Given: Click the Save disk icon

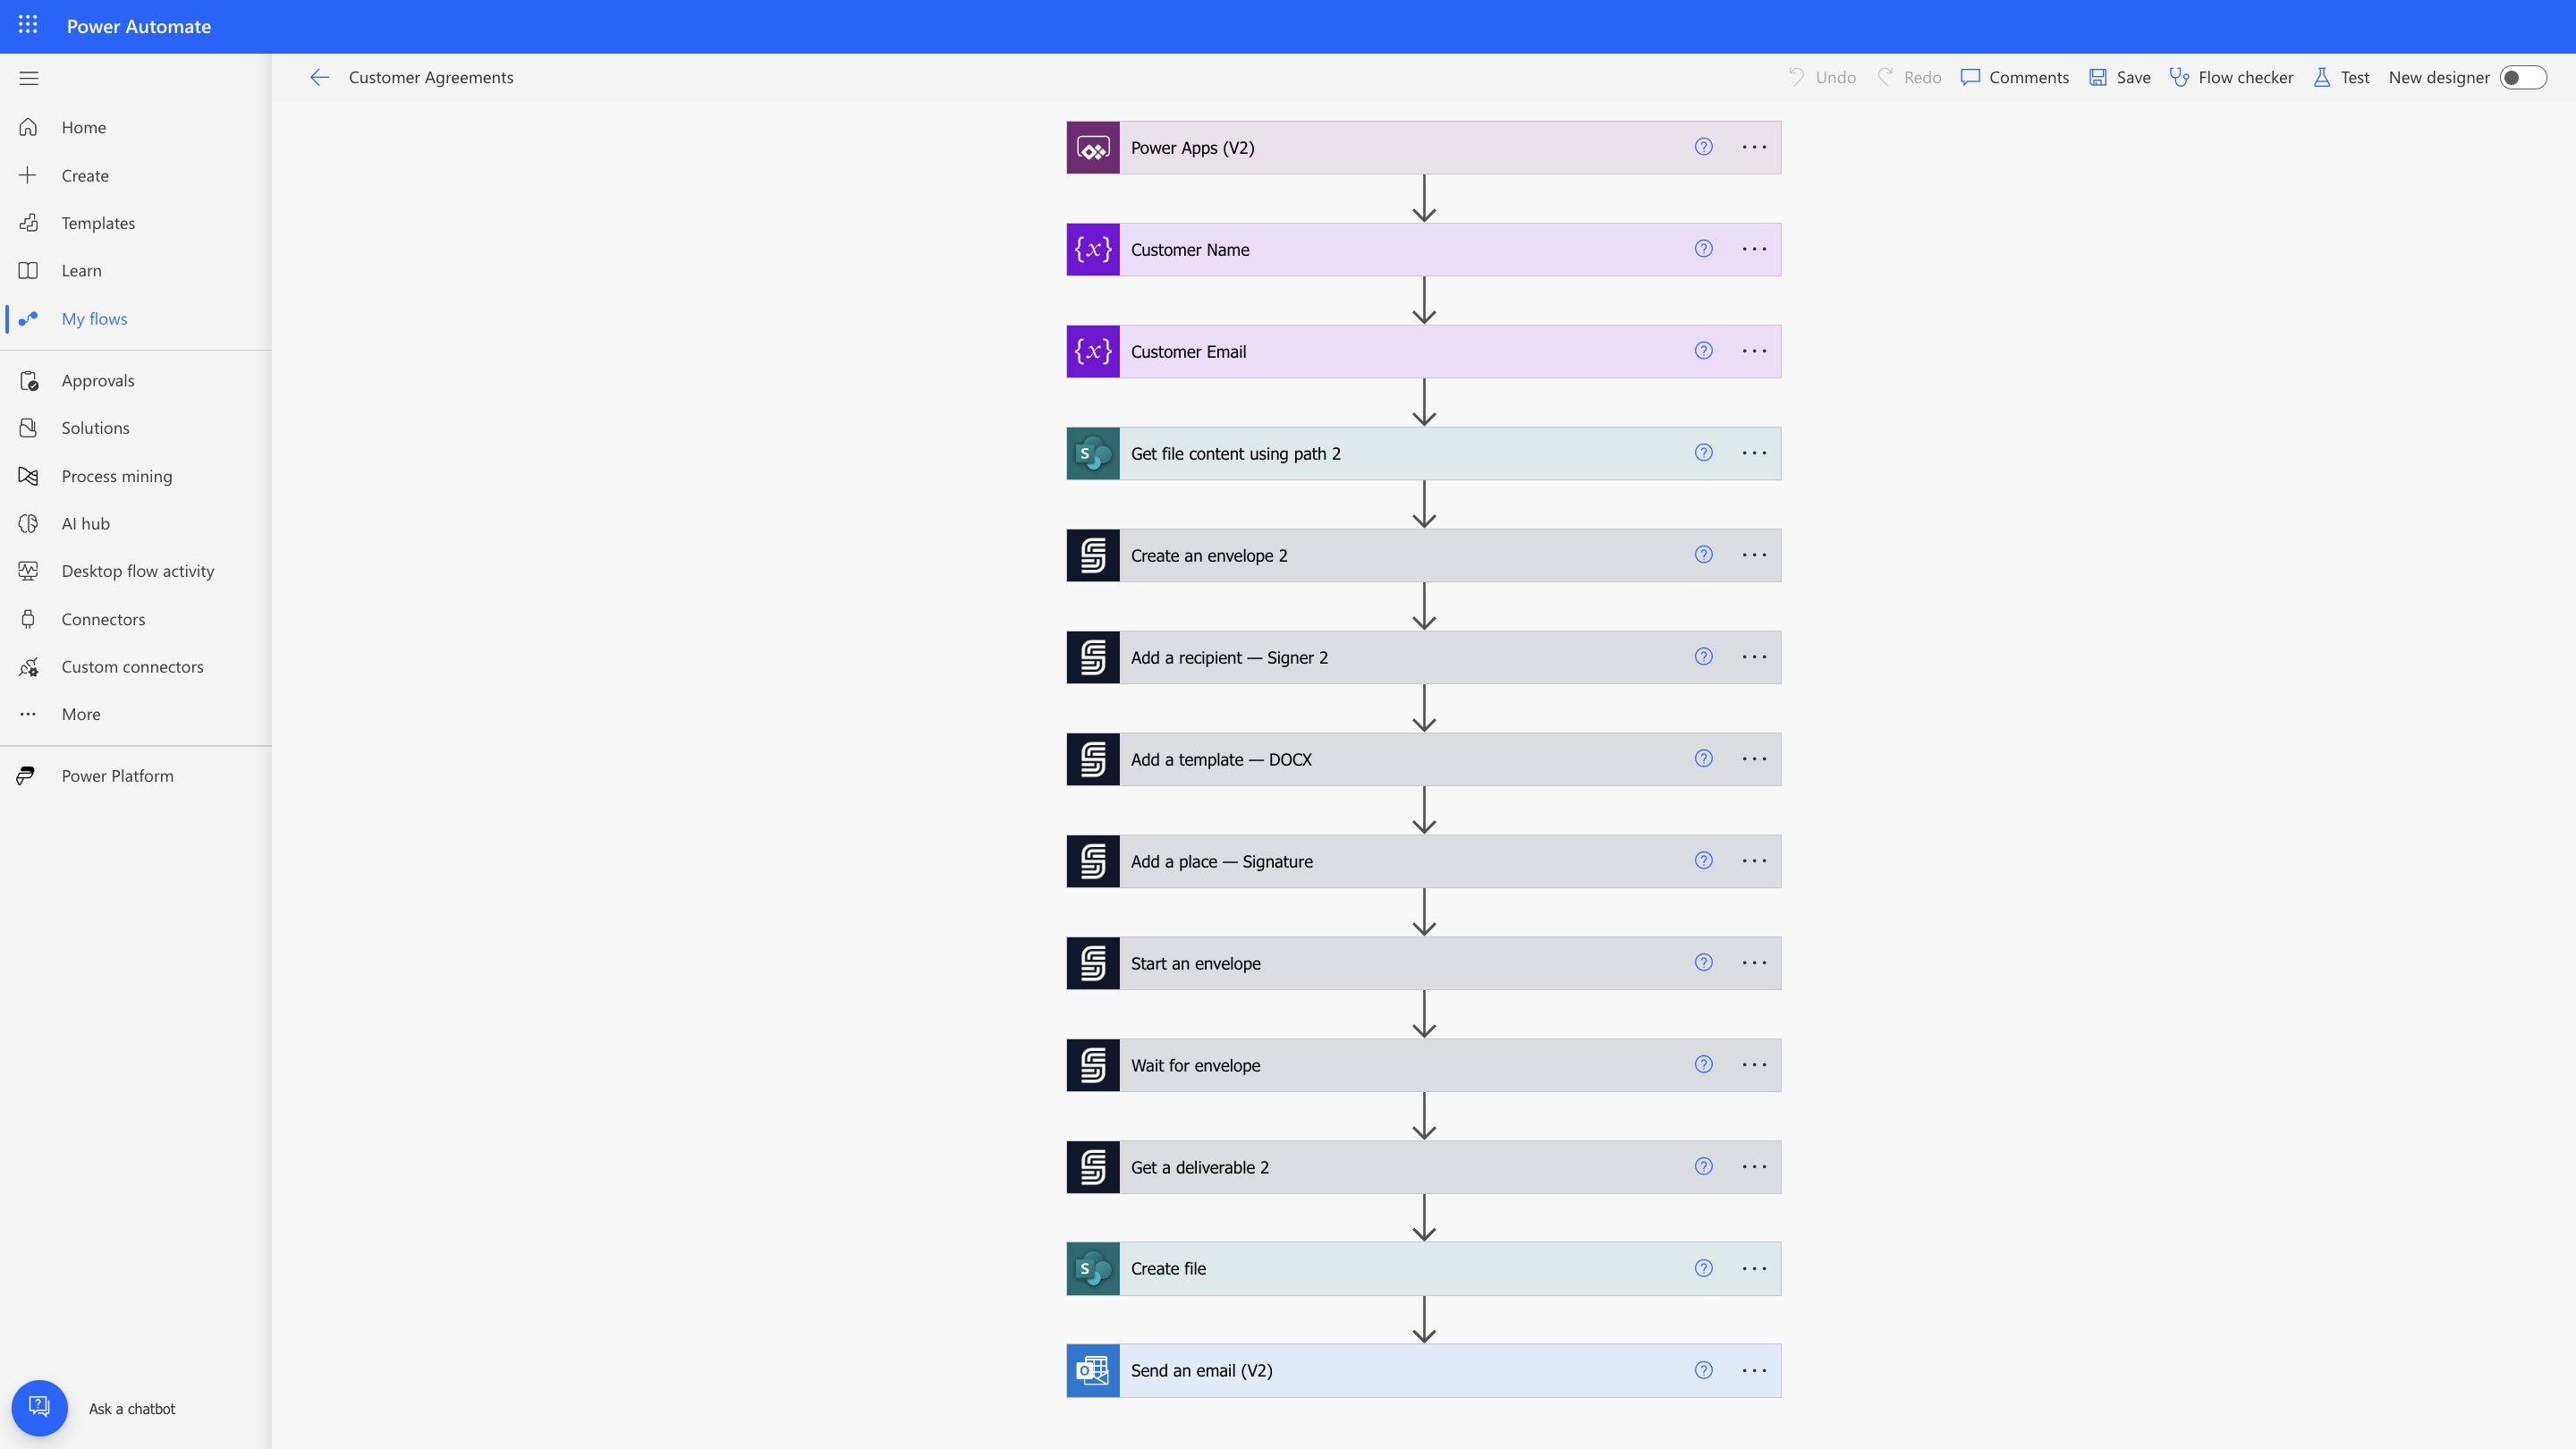Looking at the screenshot, I should 2098,78.
